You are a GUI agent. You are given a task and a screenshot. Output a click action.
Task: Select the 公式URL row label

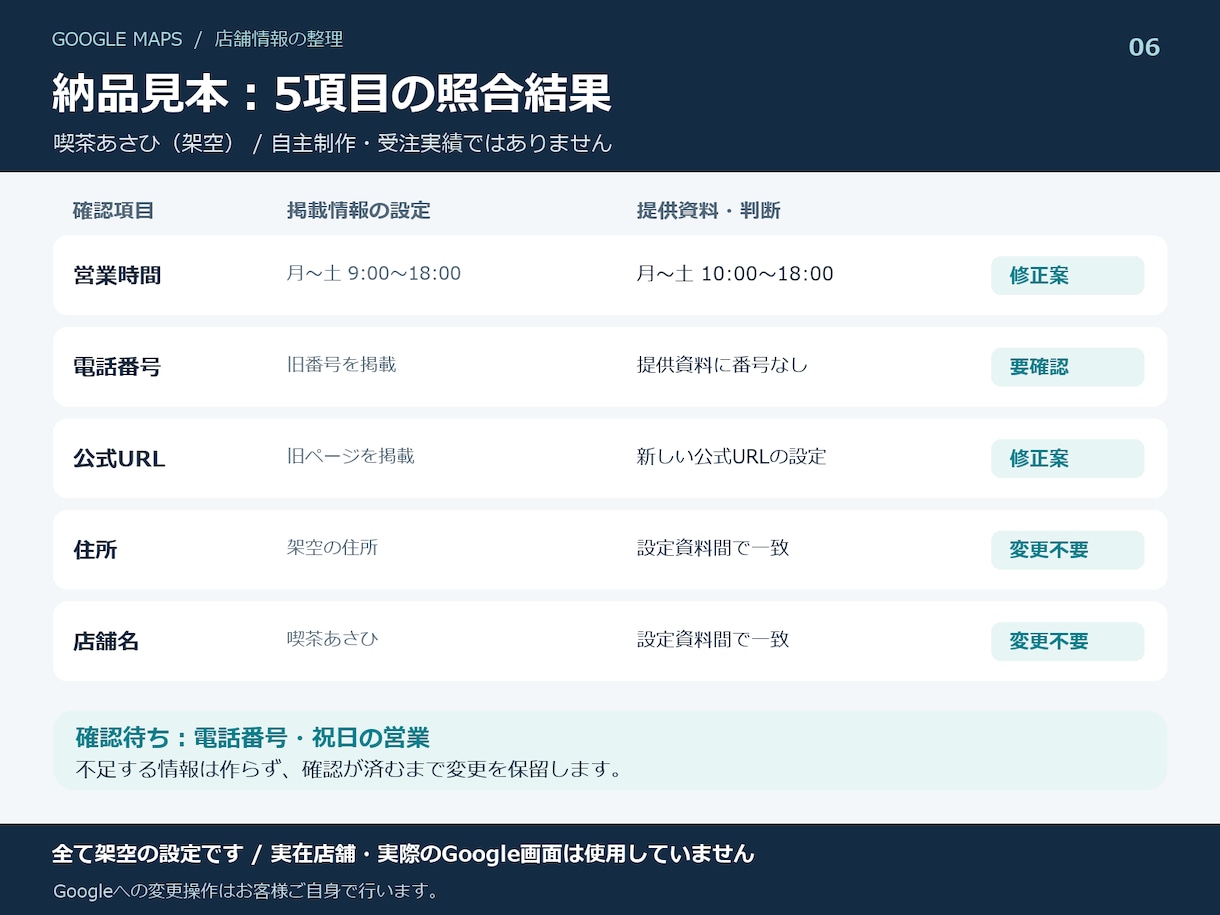119,459
